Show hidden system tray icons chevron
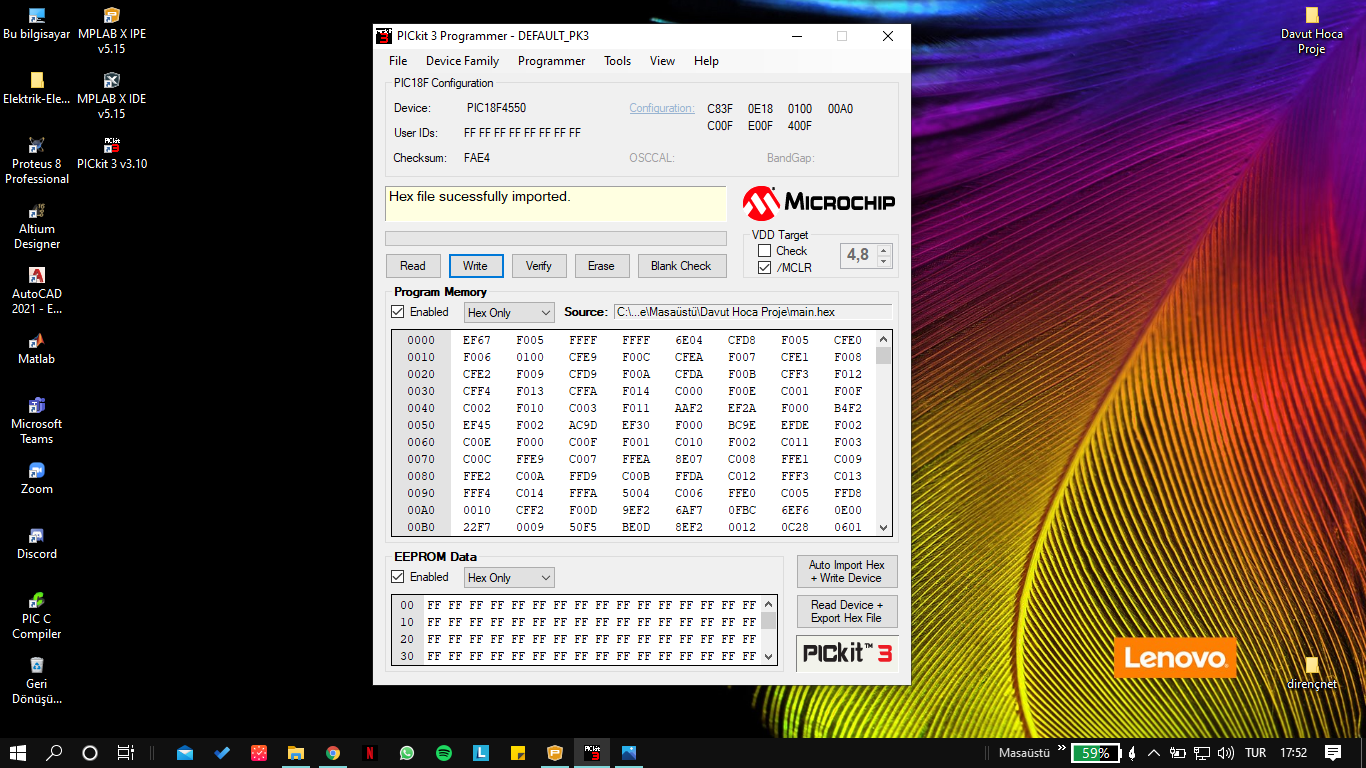The width and height of the screenshot is (1366, 768). coord(1153,753)
